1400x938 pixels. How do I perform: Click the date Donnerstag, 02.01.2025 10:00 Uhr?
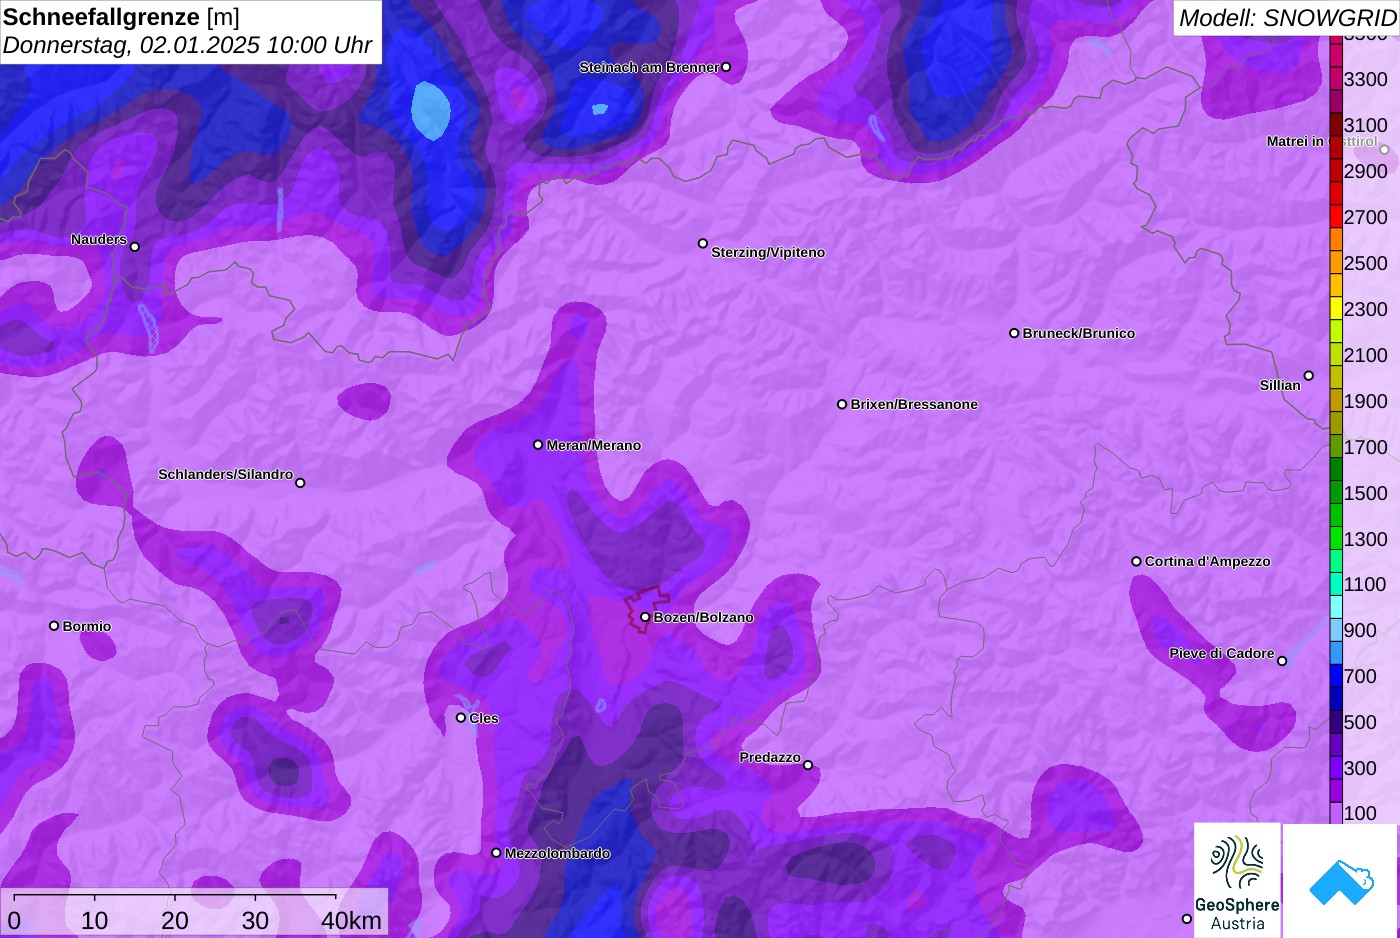click(x=187, y=45)
